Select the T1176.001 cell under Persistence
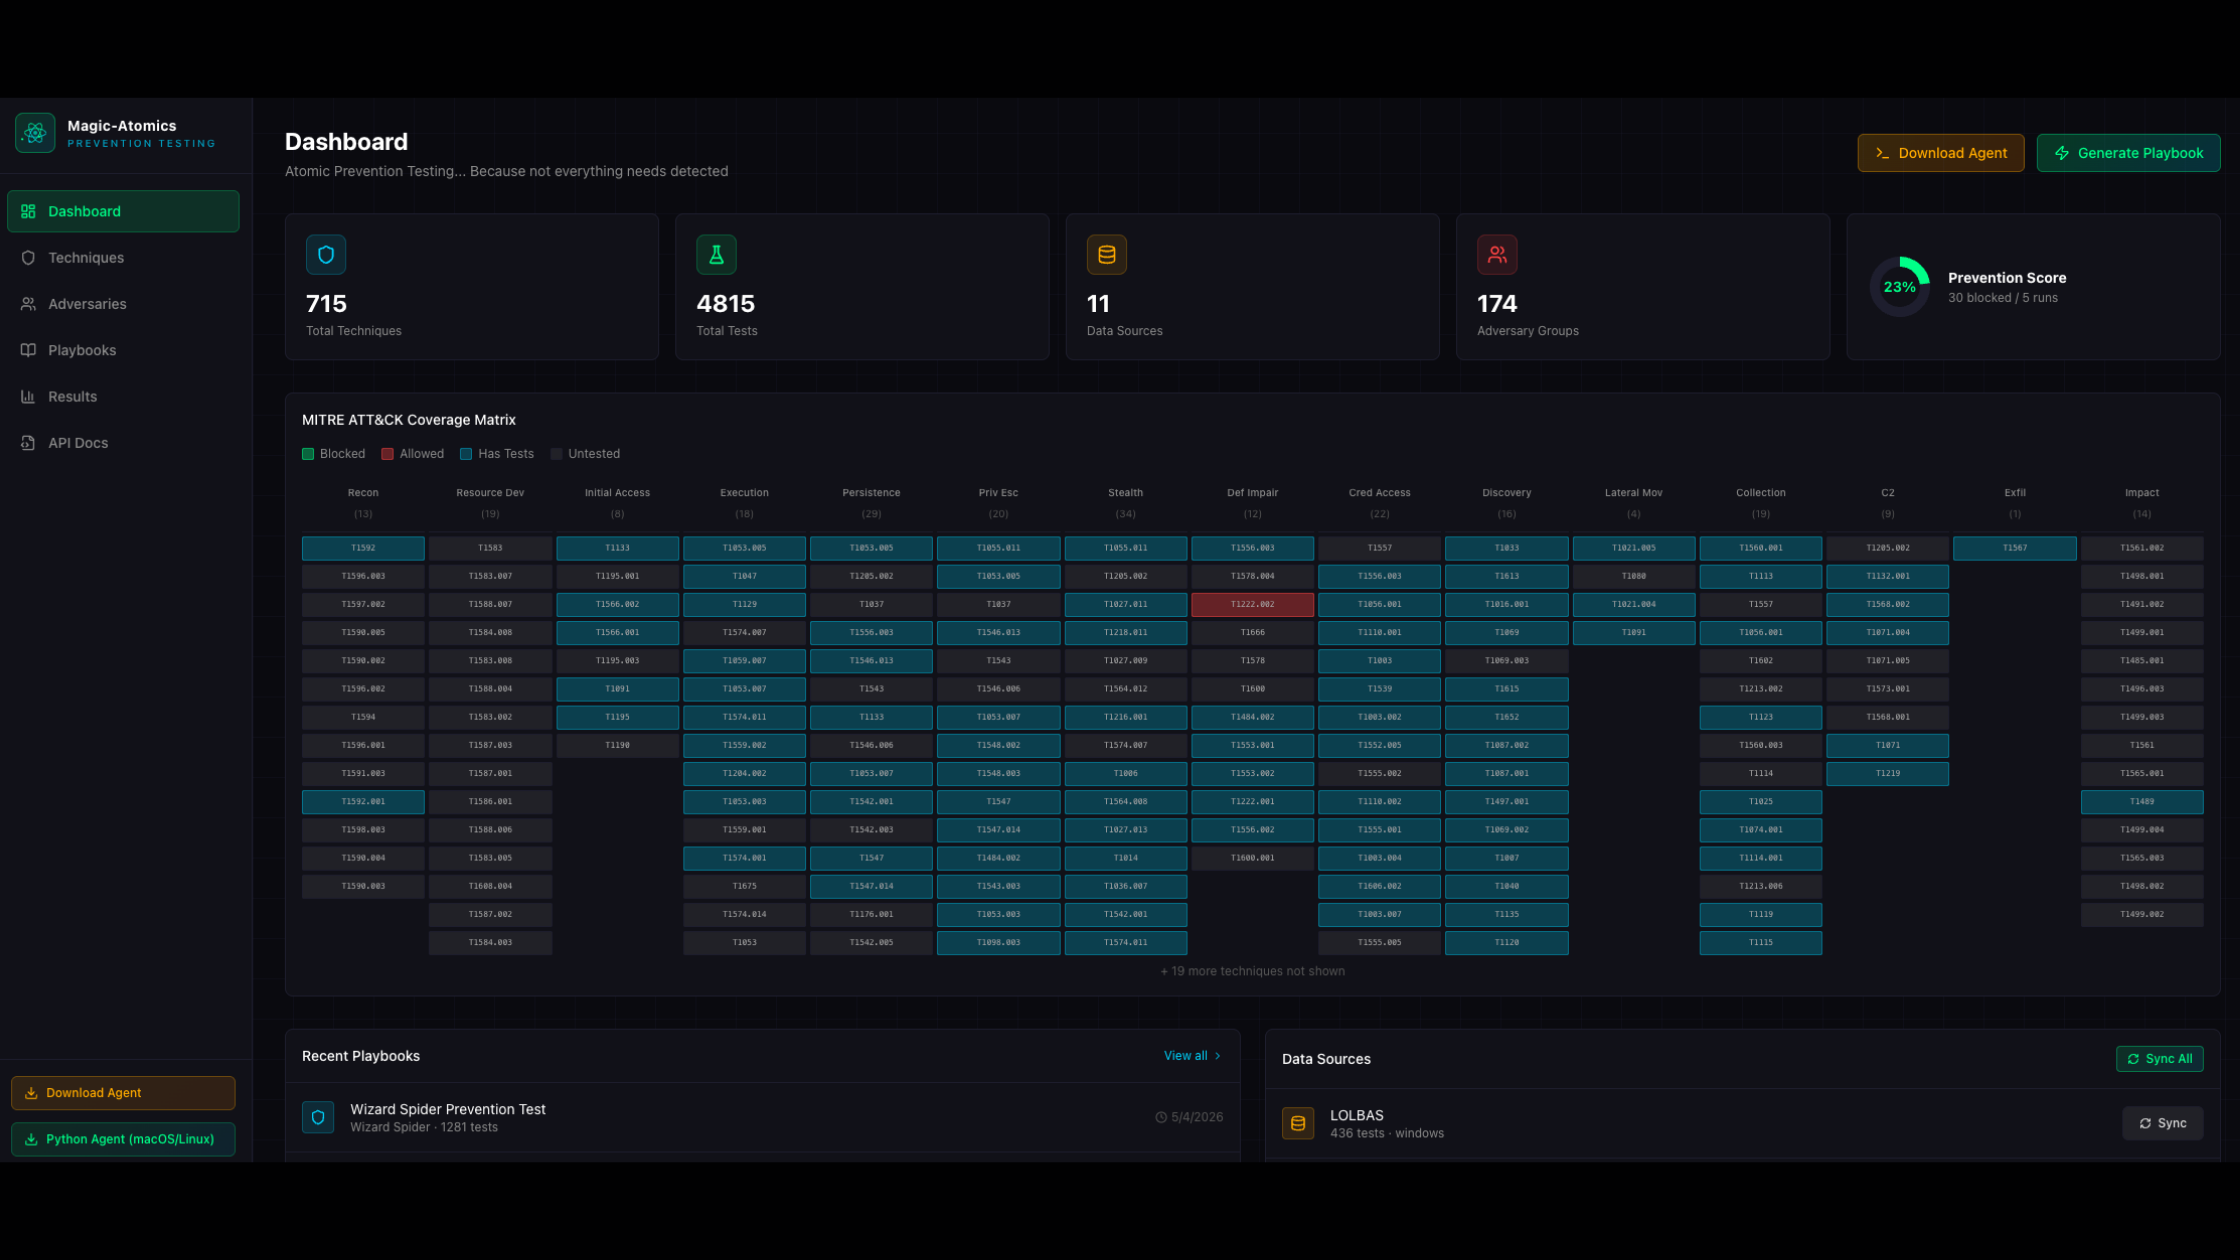 pos(871,914)
